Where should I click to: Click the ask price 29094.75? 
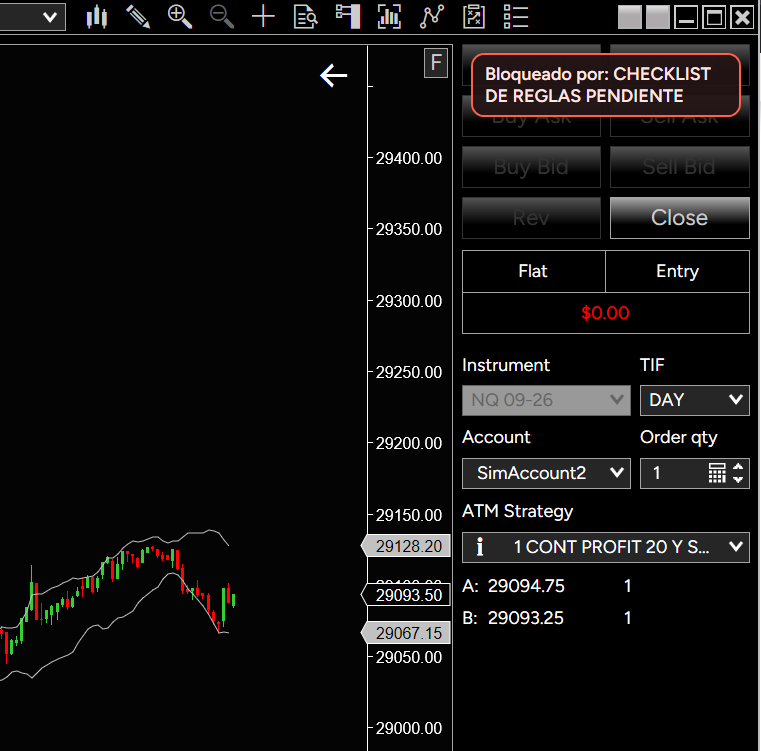[x=526, y=586]
